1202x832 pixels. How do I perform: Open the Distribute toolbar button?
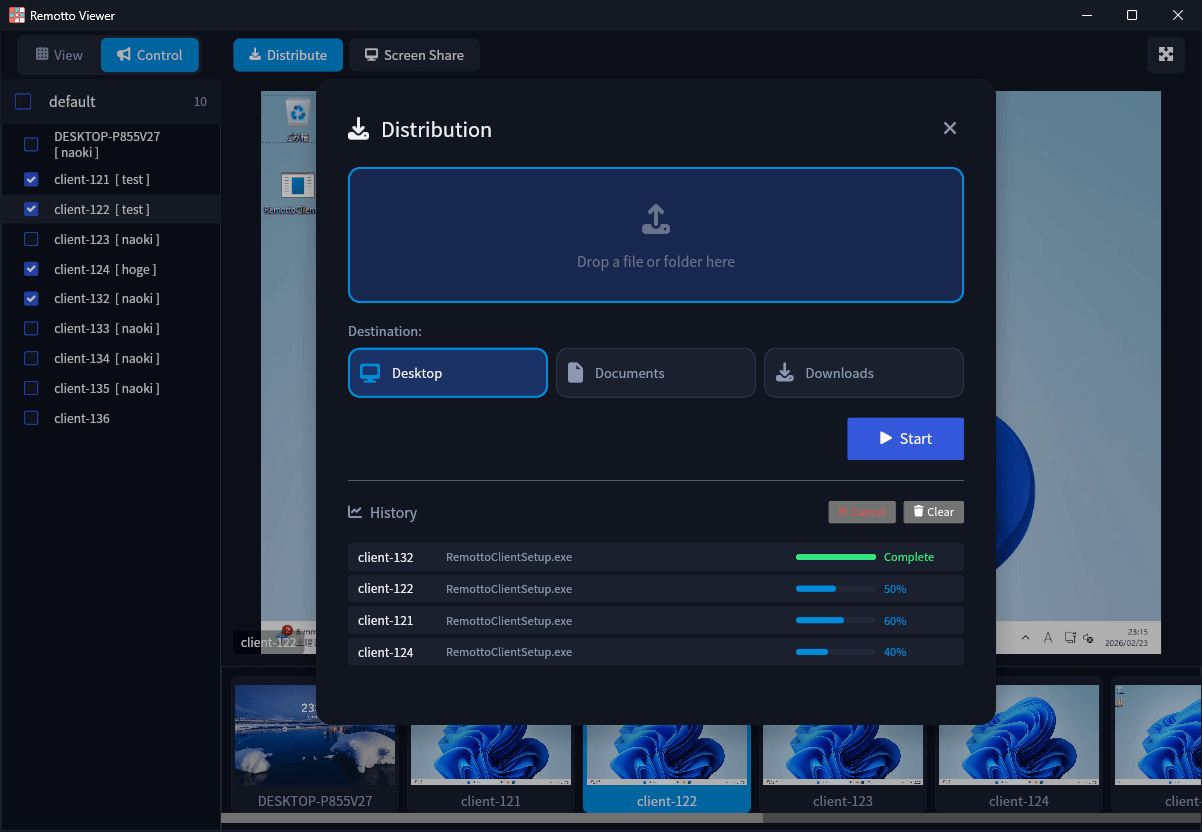tap(288, 55)
